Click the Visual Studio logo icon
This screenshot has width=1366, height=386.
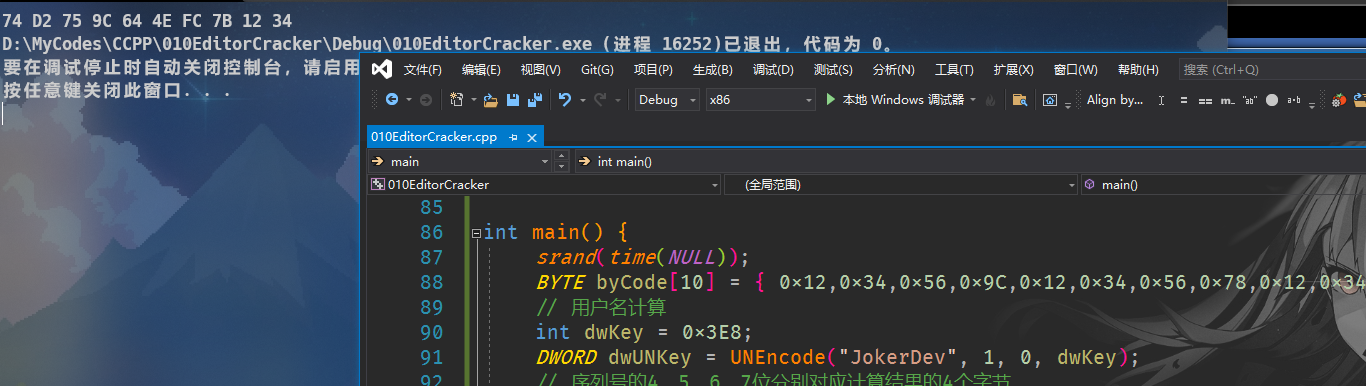(381, 69)
